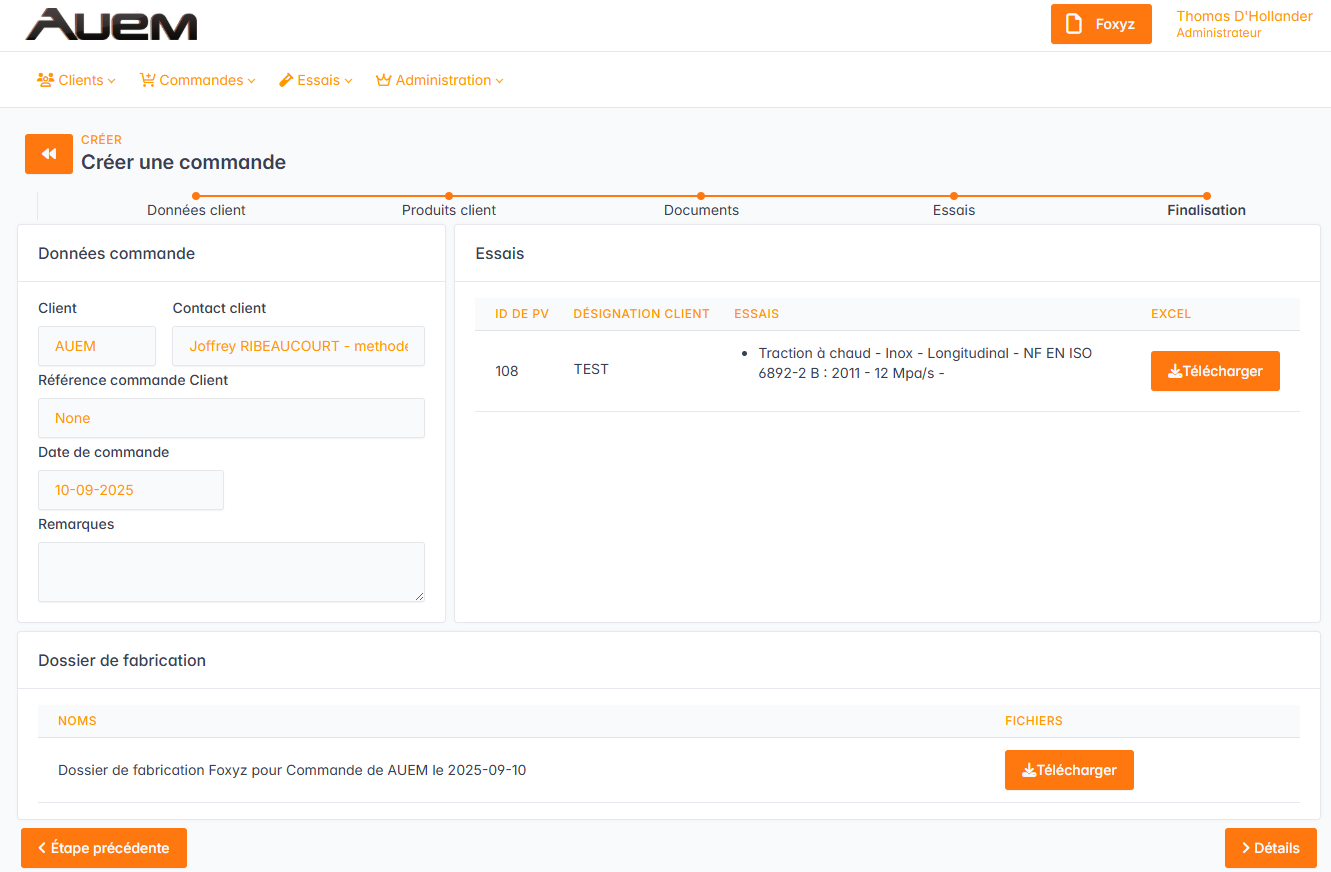The width and height of the screenshot is (1331, 872).
Task: Download the Dossier de fabrication file
Action: [x=1069, y=770]
